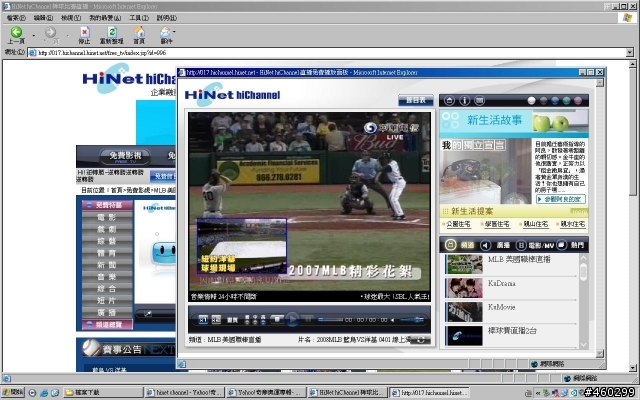
Task: Click the refresh button beside the 片名 text
Action: pos(420,340)
